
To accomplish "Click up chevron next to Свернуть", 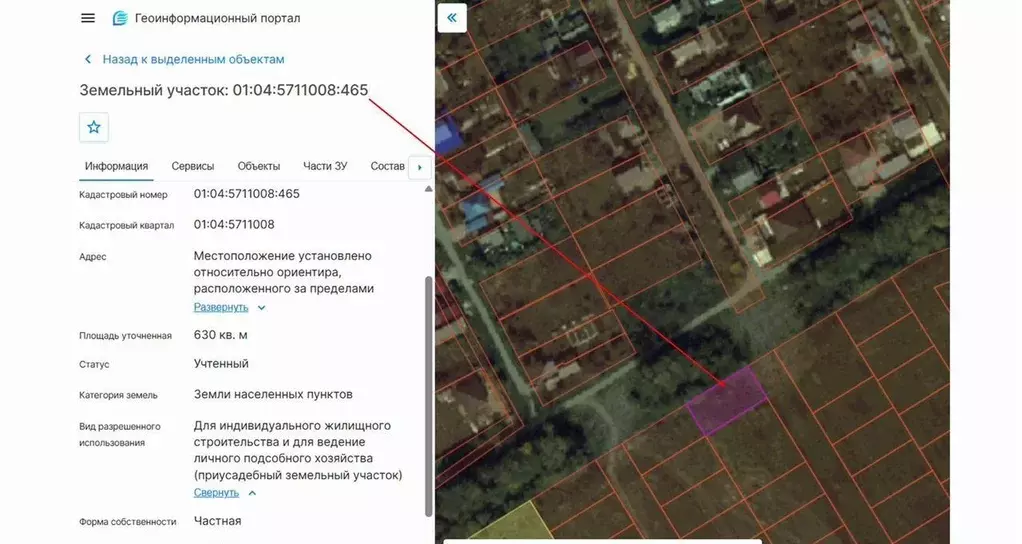I will (x=252, y=493).
